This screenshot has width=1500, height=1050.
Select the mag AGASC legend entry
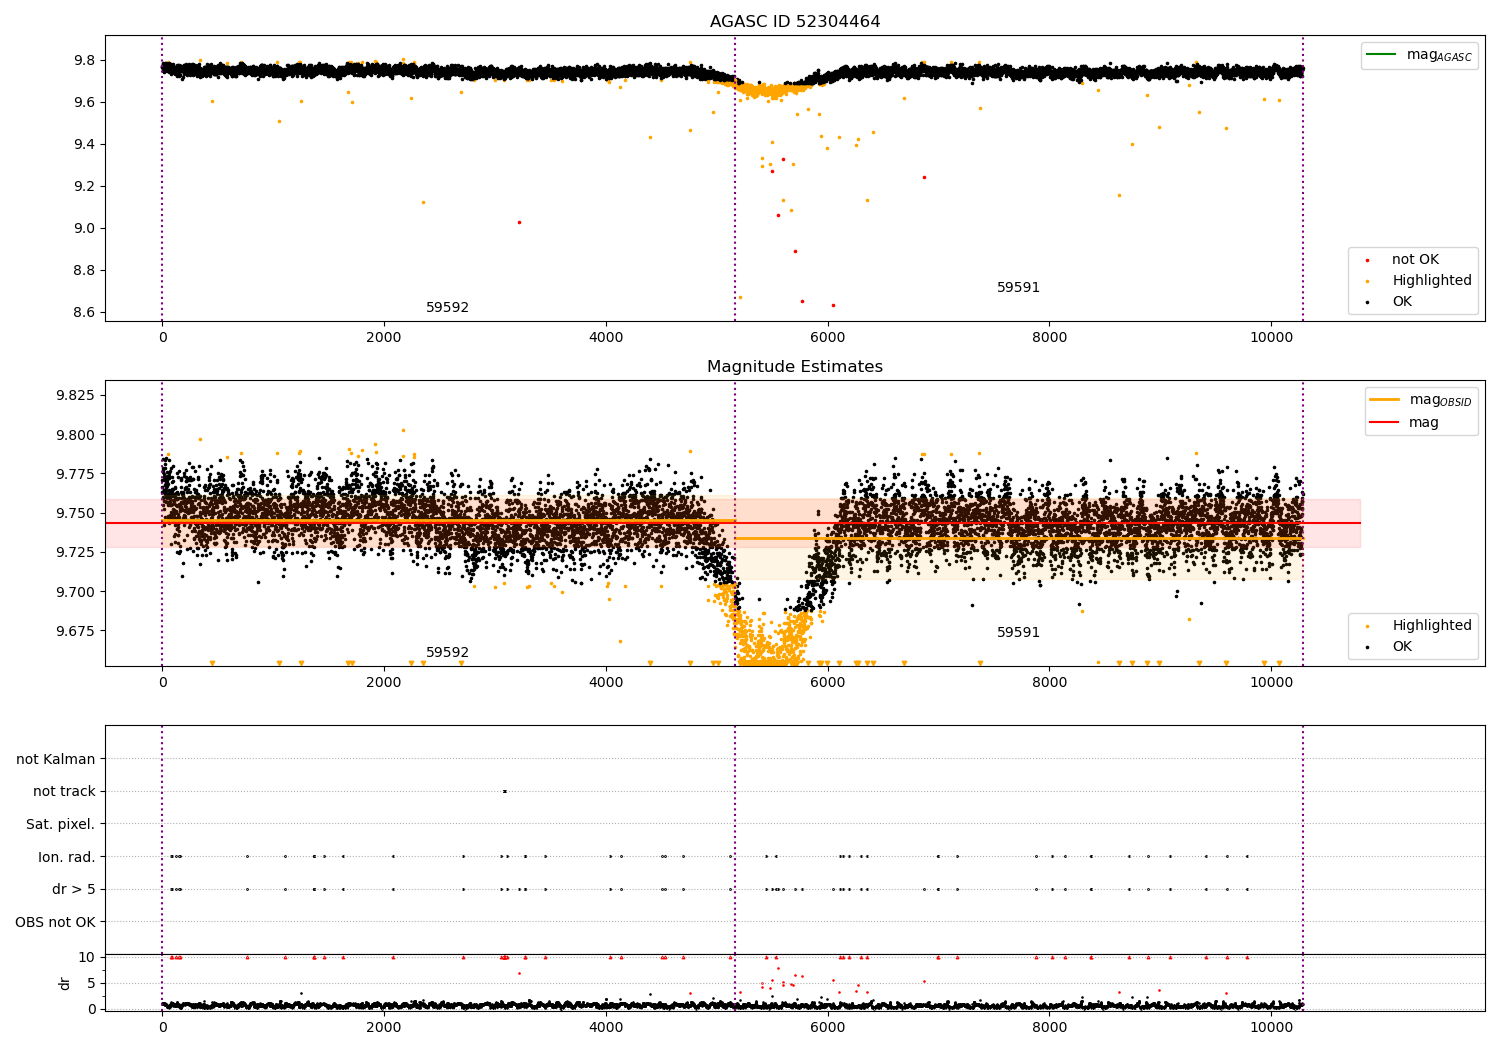point(1420,55)
